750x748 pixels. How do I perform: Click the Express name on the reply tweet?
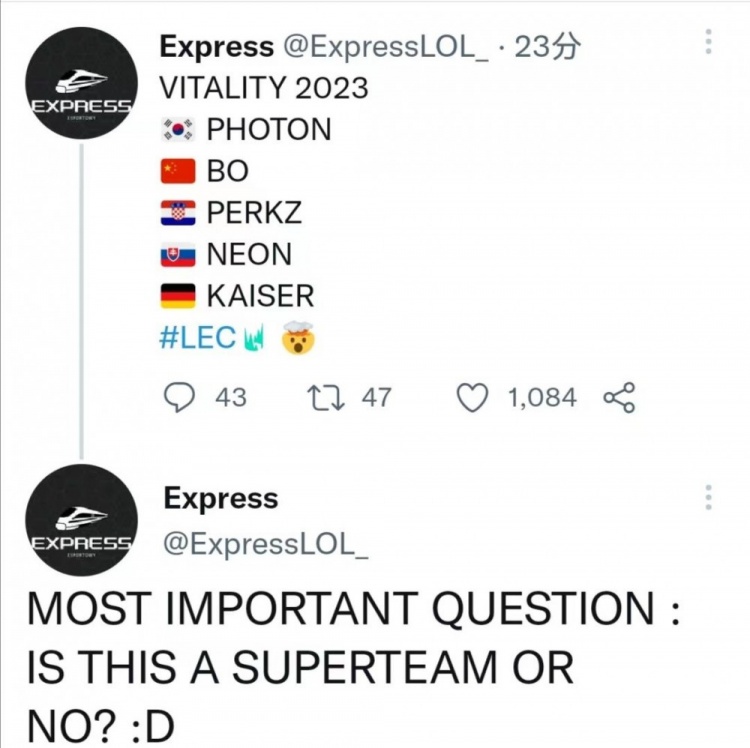(221, 498)
